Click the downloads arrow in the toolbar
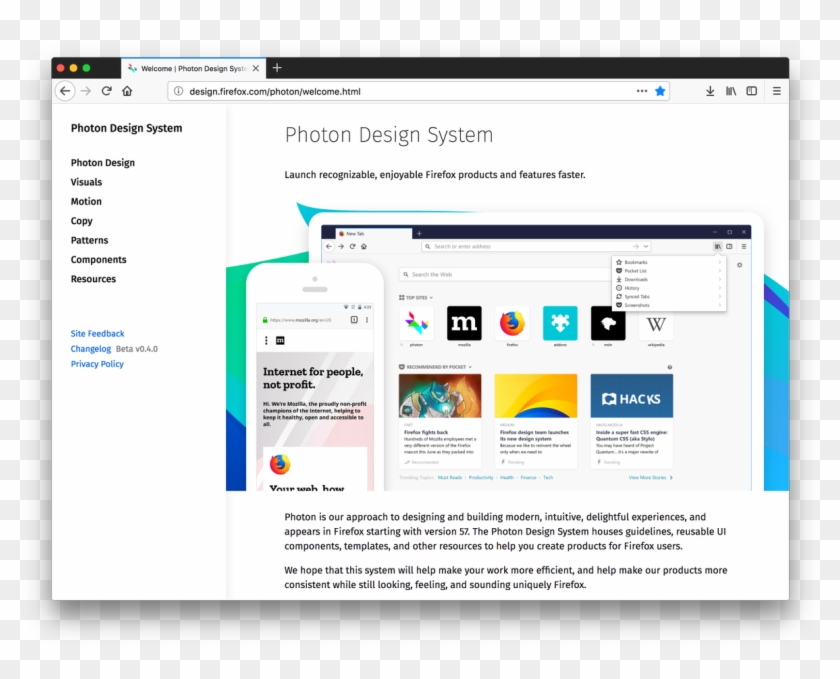The width and height of the screenshot is (840, 679). (710, 91)
